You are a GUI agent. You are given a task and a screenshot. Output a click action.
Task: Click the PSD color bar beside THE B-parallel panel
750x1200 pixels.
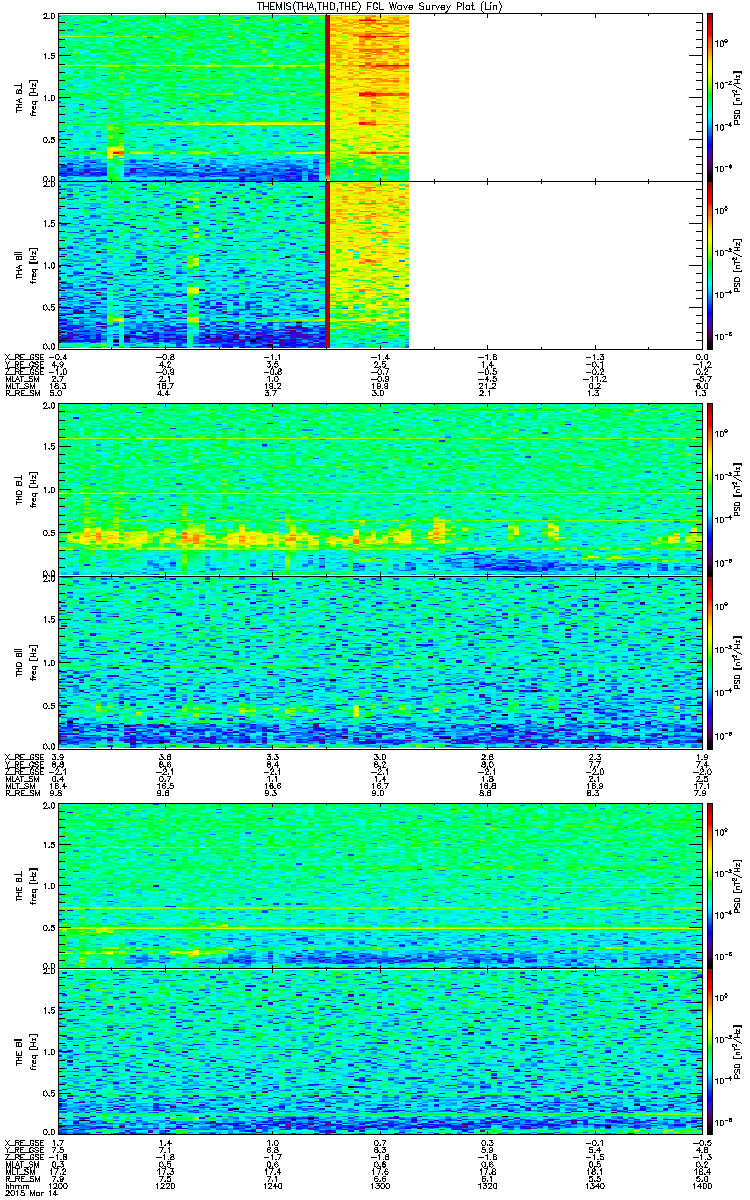tap(711, 1050)
